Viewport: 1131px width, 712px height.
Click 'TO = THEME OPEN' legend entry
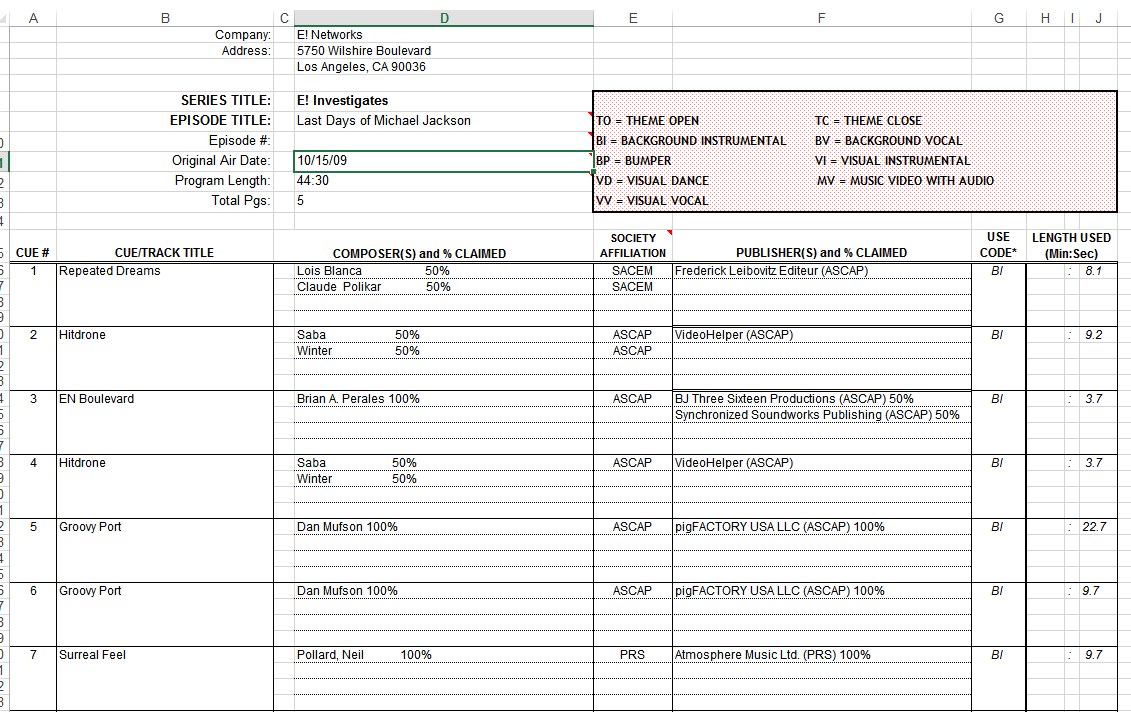[x=647, y=120]
